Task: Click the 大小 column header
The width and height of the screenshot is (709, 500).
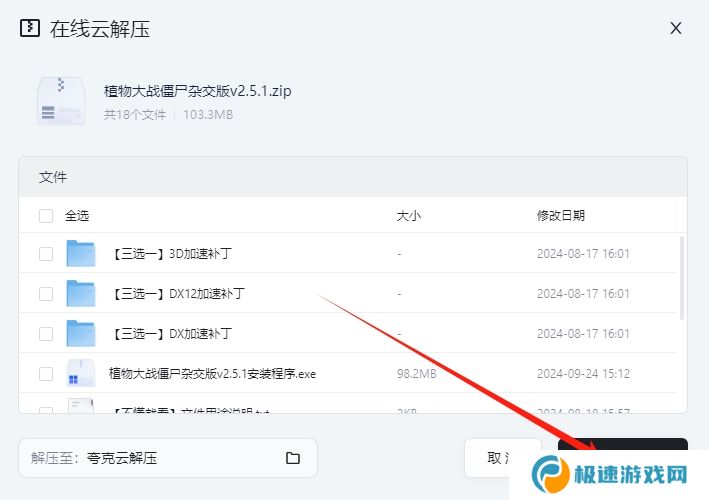Action: (x=408, y=216)
